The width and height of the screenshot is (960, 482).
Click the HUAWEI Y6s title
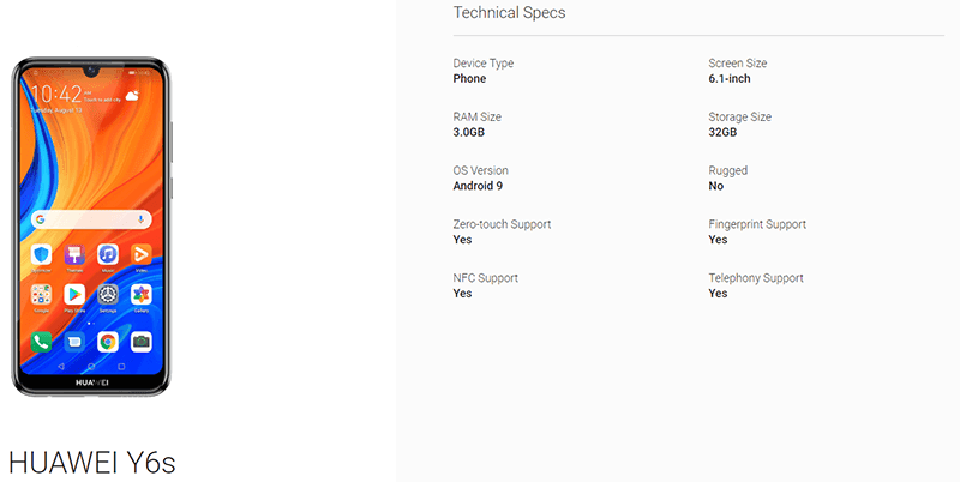point(92,463)
